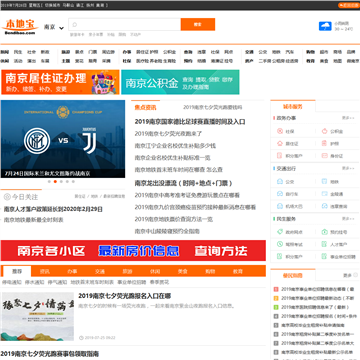Viewport: 360px width, 360px height.
Task: Click the 地铁 subway icon
Action: coord(325,182)
